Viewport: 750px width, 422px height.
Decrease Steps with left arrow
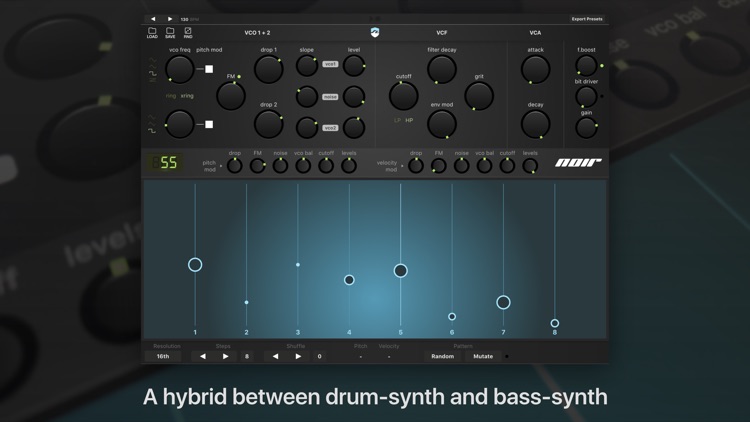point(203,356)
